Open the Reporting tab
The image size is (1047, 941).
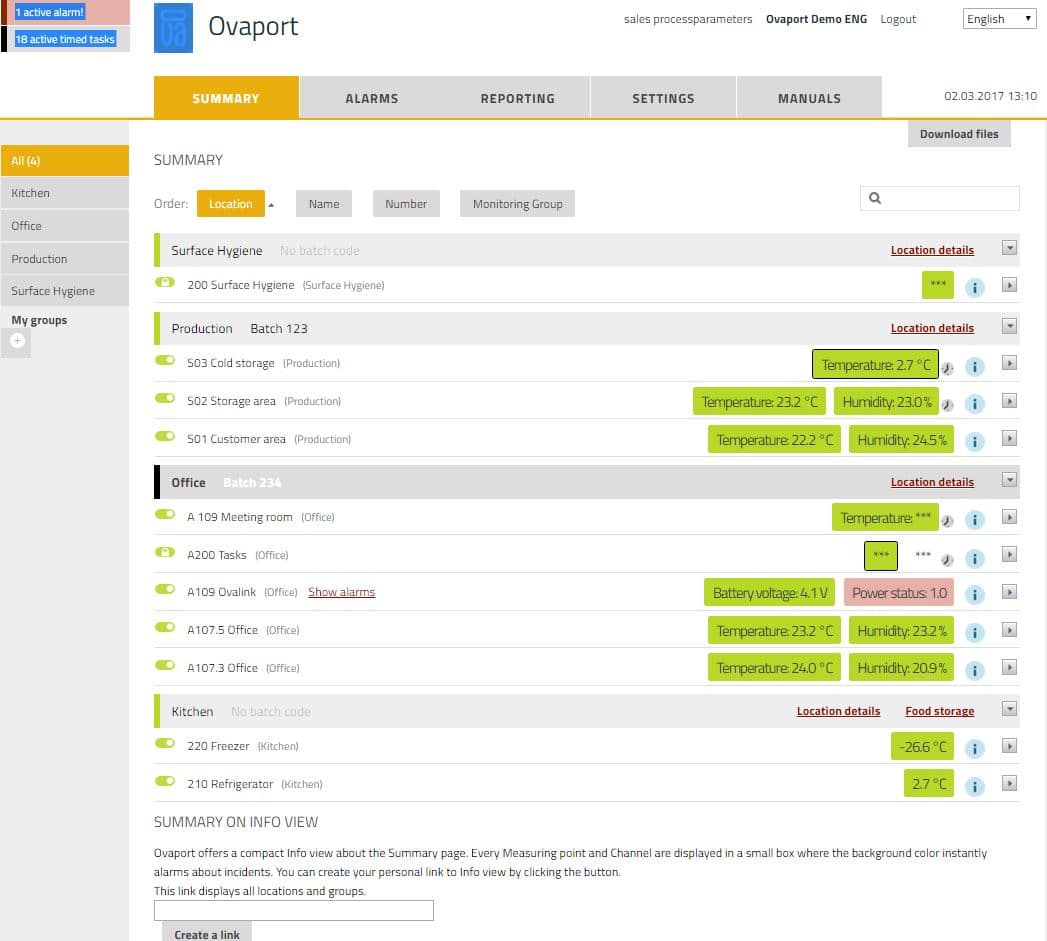517,97
